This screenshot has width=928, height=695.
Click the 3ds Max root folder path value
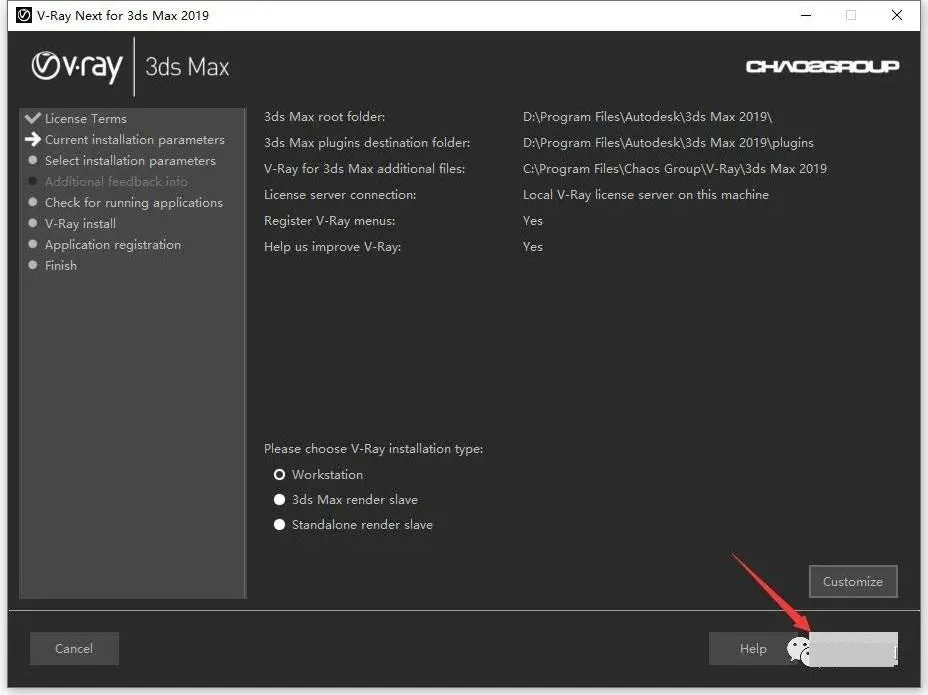point(647,117)
